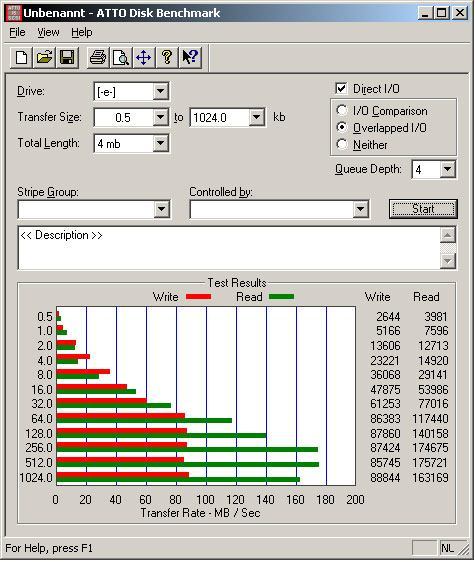475x562 pixels.
Task: Minimize the ATTO Disk Benchmark window
Action: point(425,13)
